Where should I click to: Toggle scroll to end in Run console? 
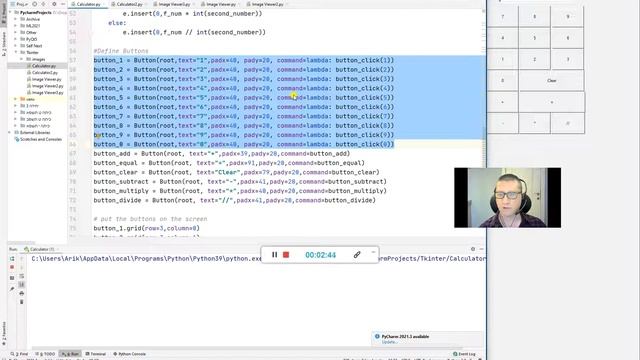click(22, 284)
